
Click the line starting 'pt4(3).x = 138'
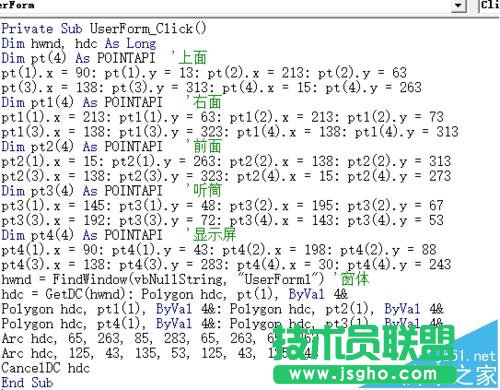pos(226,264)
